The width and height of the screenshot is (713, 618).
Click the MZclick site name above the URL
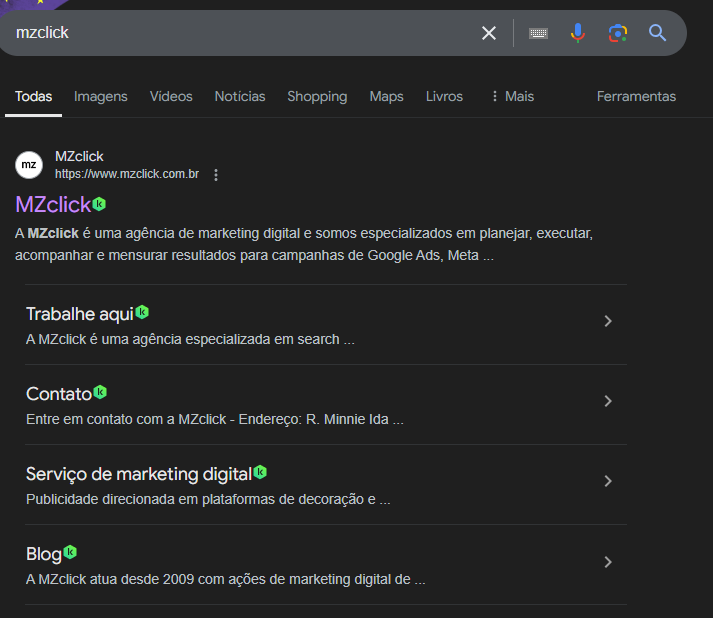click(79, 156)
